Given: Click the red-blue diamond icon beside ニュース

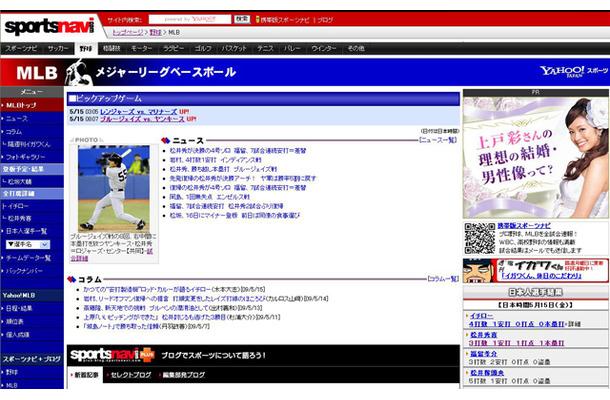Looking at the screenshot, I should (165, 140).
